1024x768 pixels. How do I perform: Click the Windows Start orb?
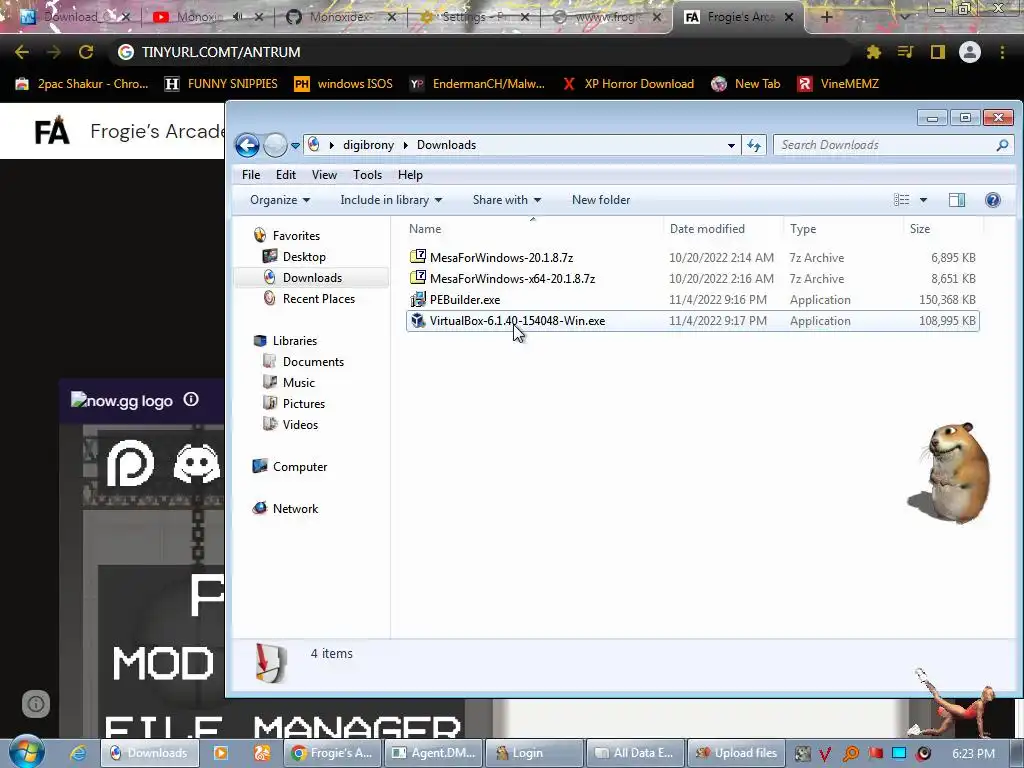26,752
